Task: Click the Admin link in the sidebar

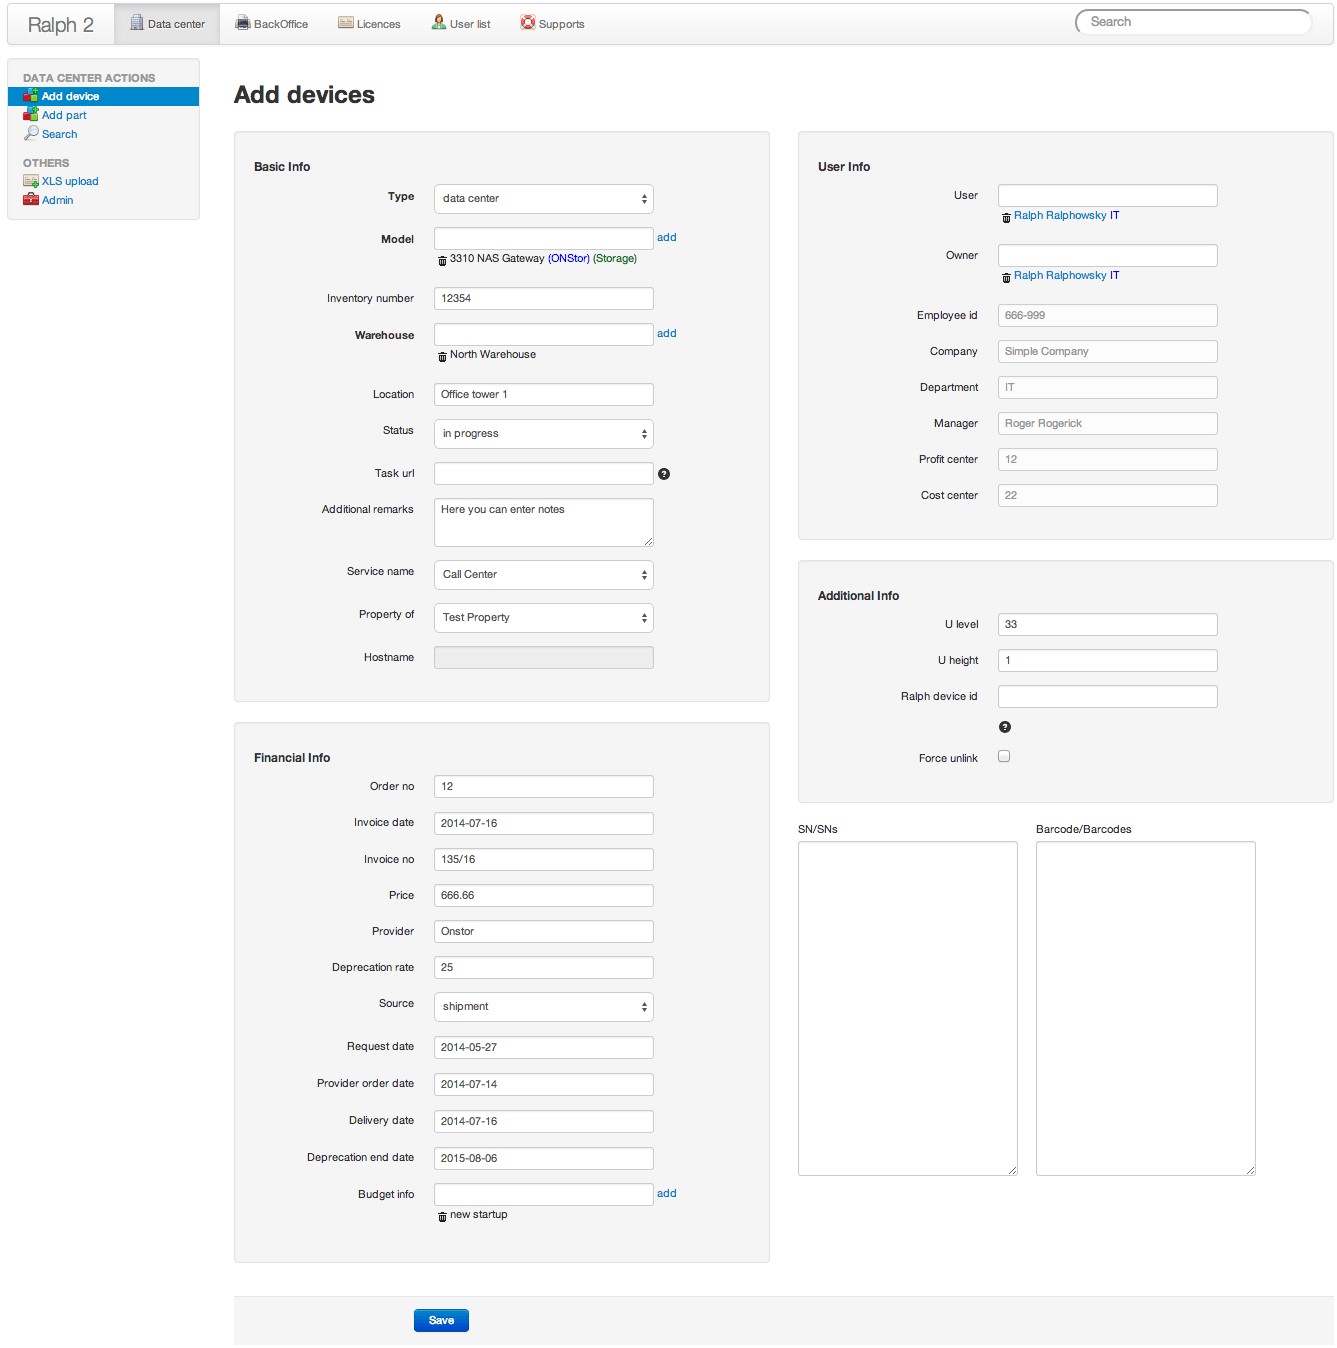Action: point(57,200)
